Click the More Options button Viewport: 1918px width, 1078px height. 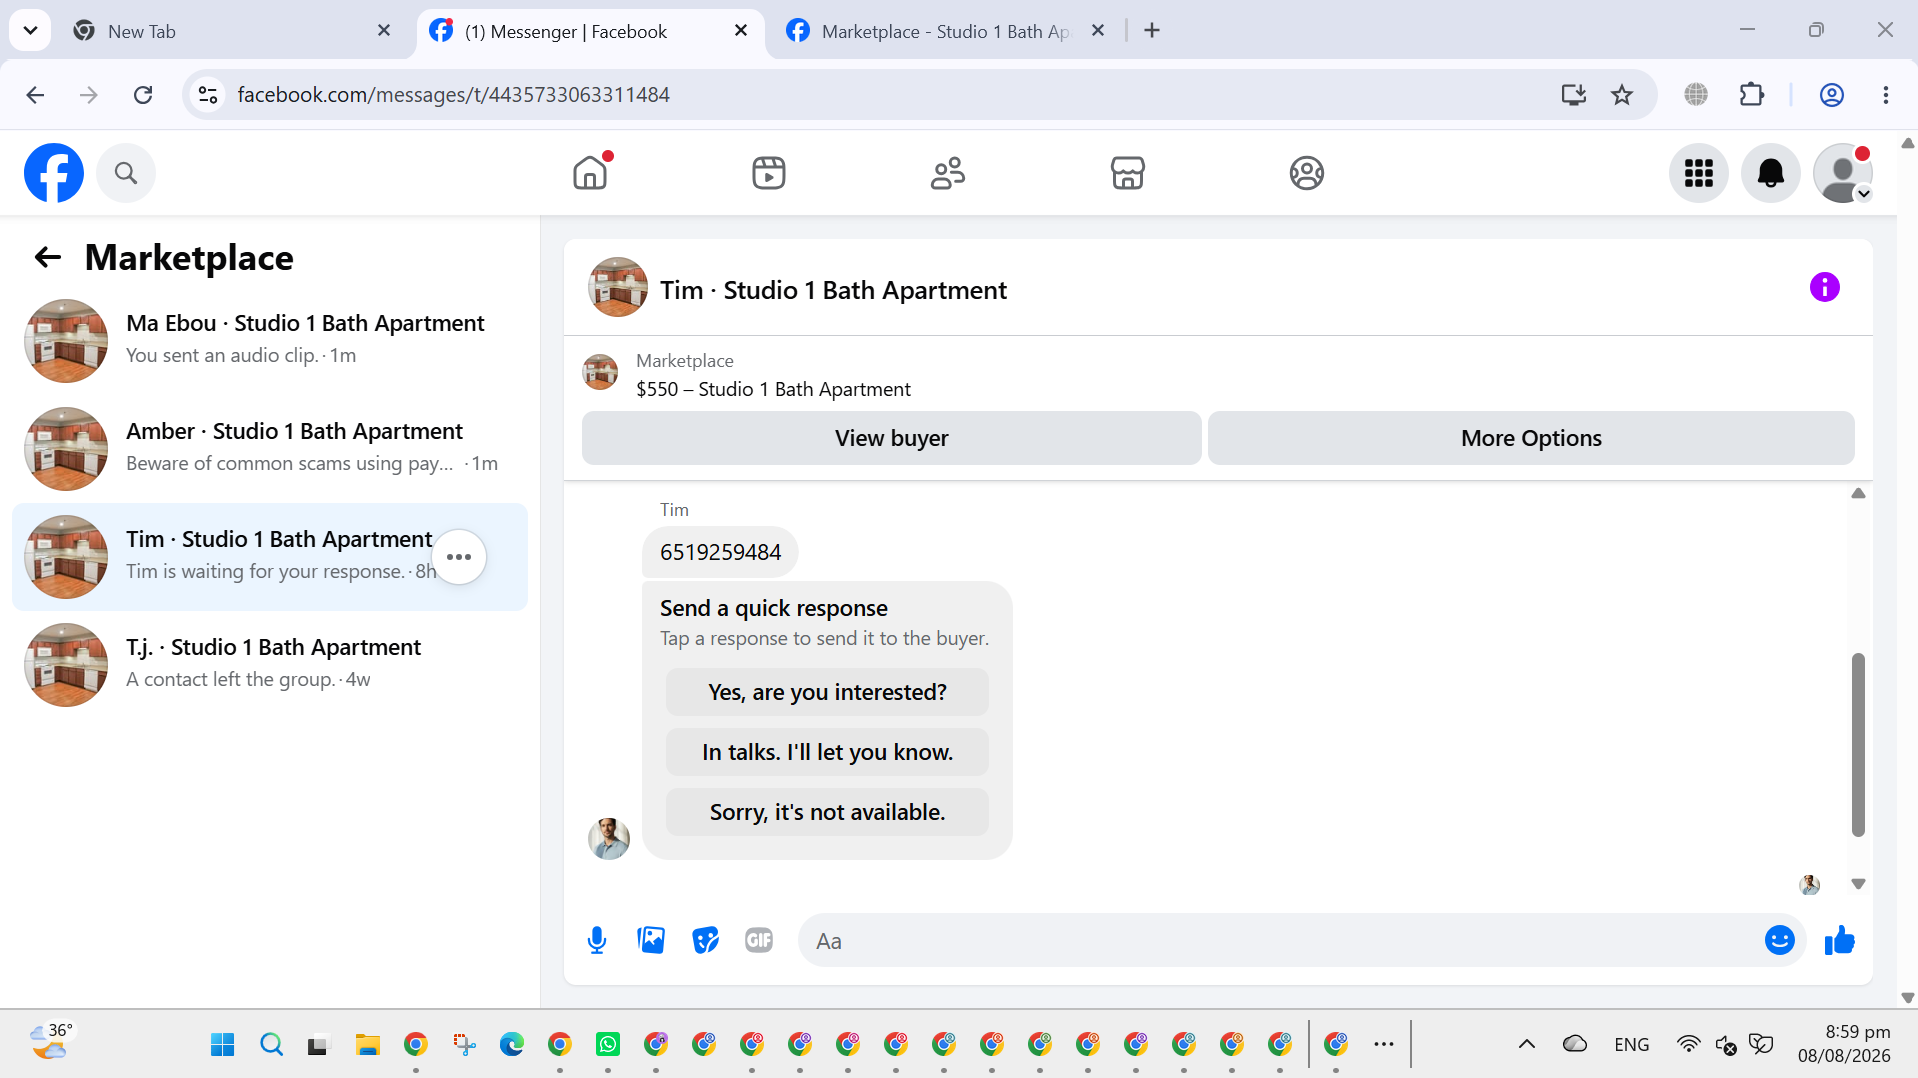(x=1531, y=438)
